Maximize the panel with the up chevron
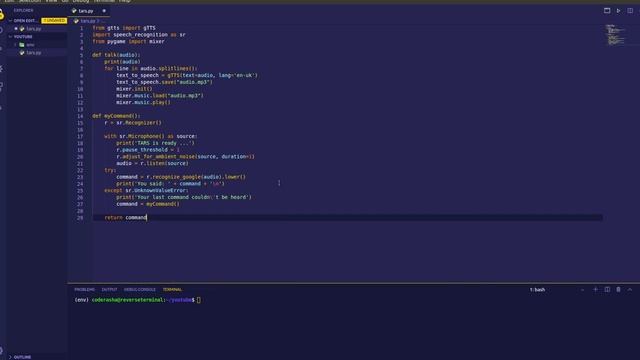Image resolution: width=640 pixels, height=360 pixels. (x=630, y=289)
